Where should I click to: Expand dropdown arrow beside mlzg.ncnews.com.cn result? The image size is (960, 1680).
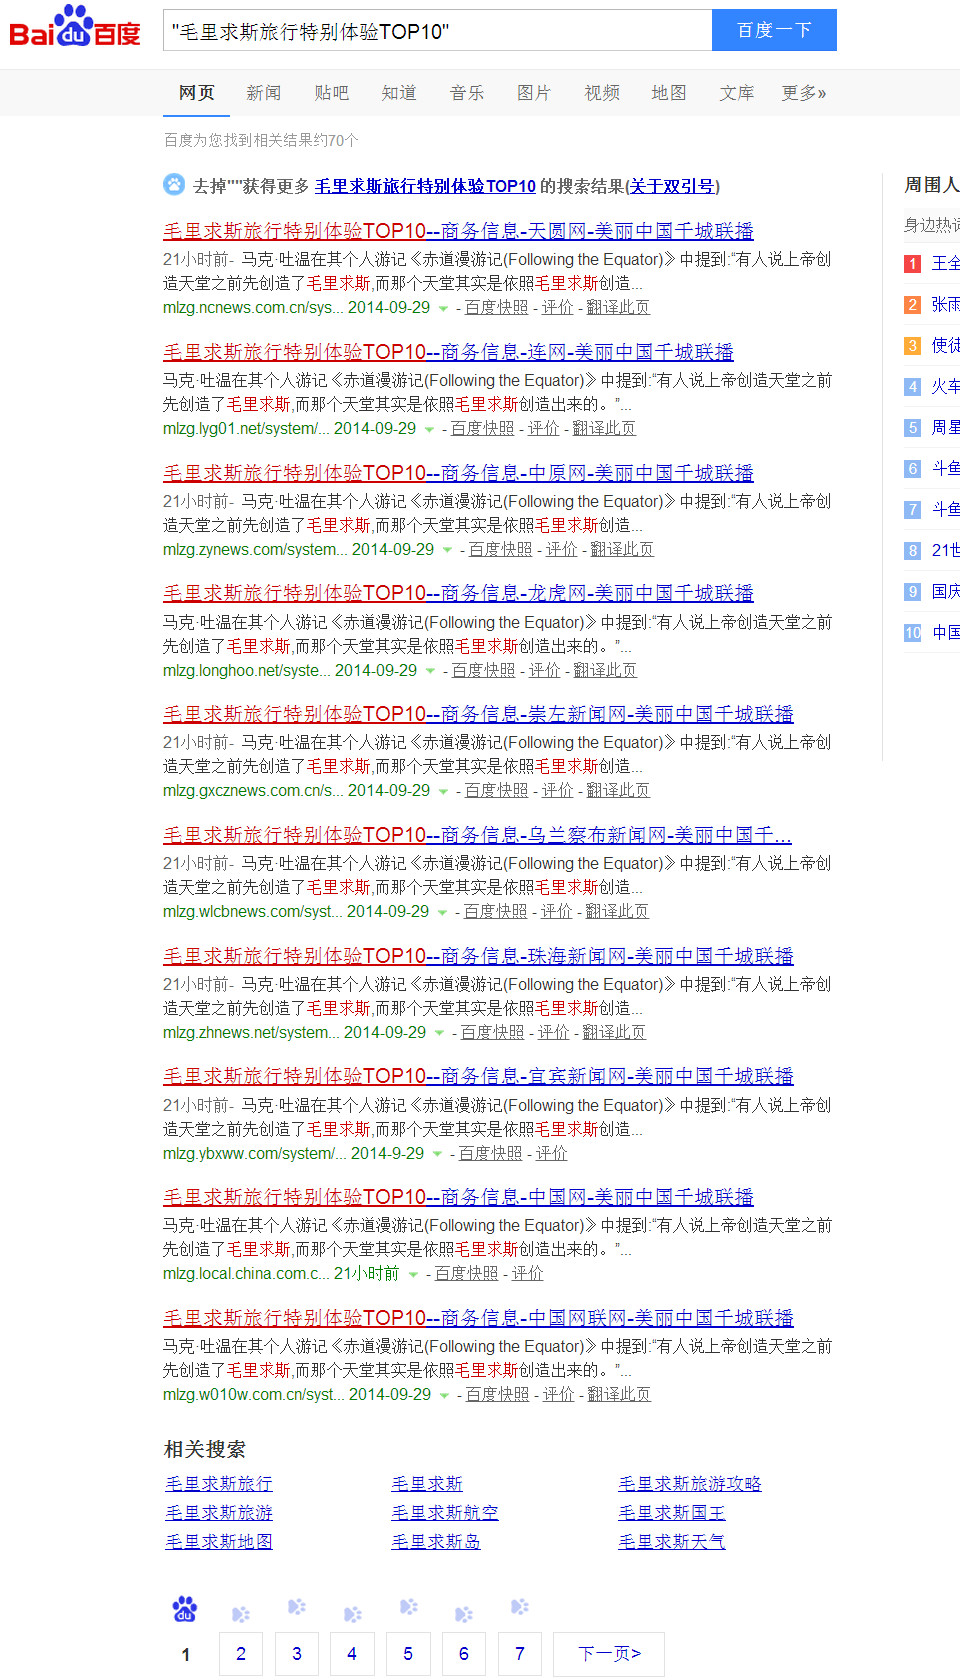click(443, 309)
